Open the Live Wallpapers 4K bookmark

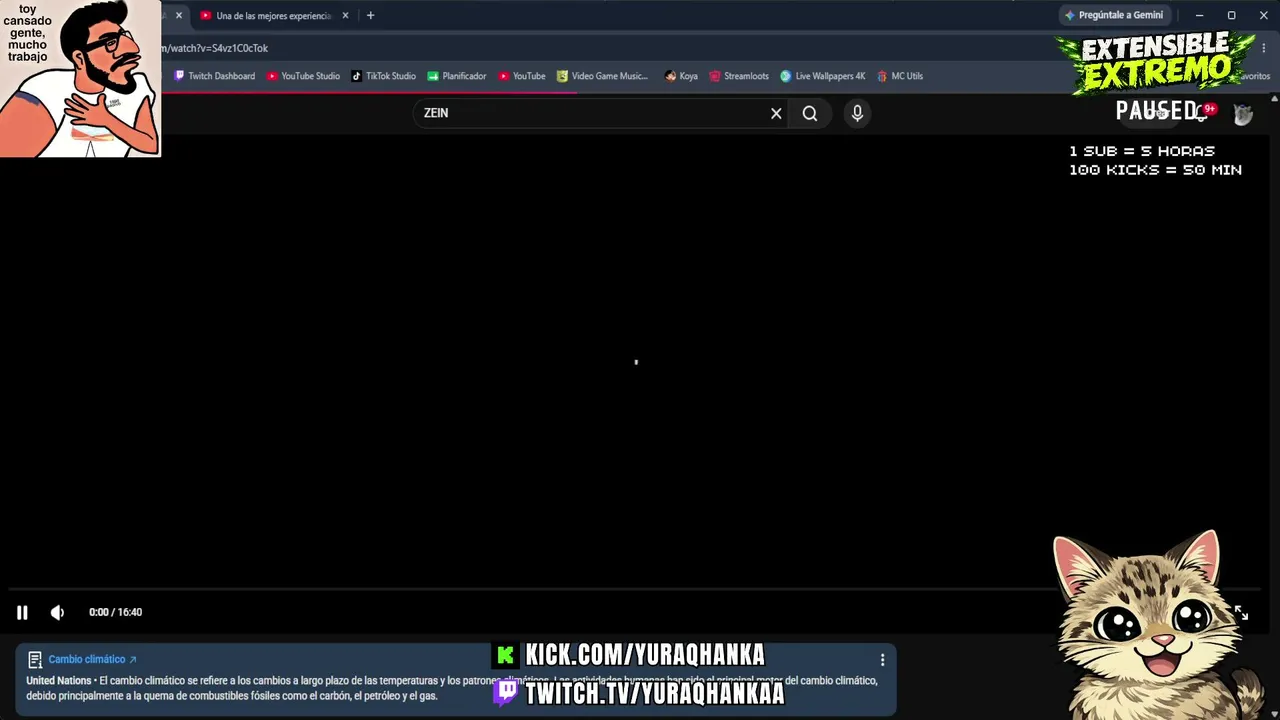[x=823, y=76]
